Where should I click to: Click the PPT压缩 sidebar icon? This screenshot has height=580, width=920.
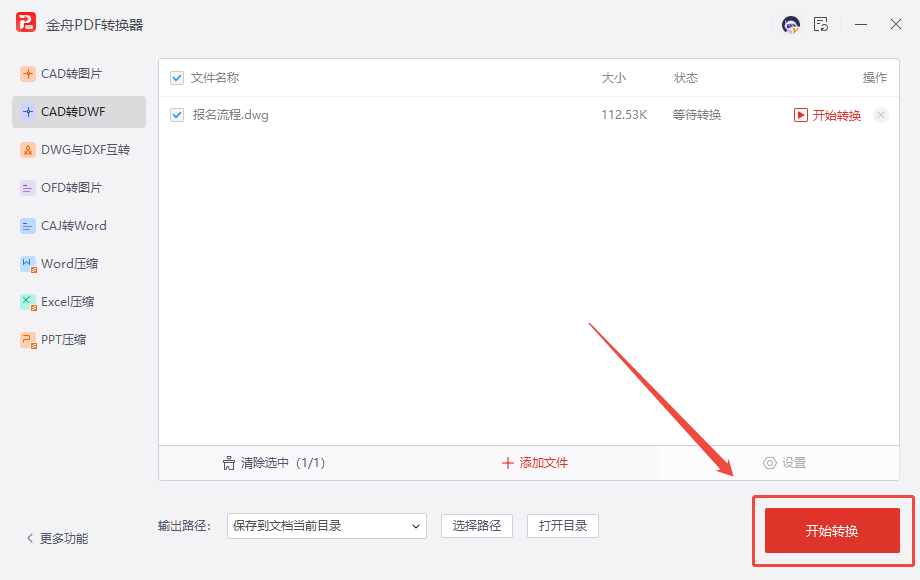tap(28, 340)
